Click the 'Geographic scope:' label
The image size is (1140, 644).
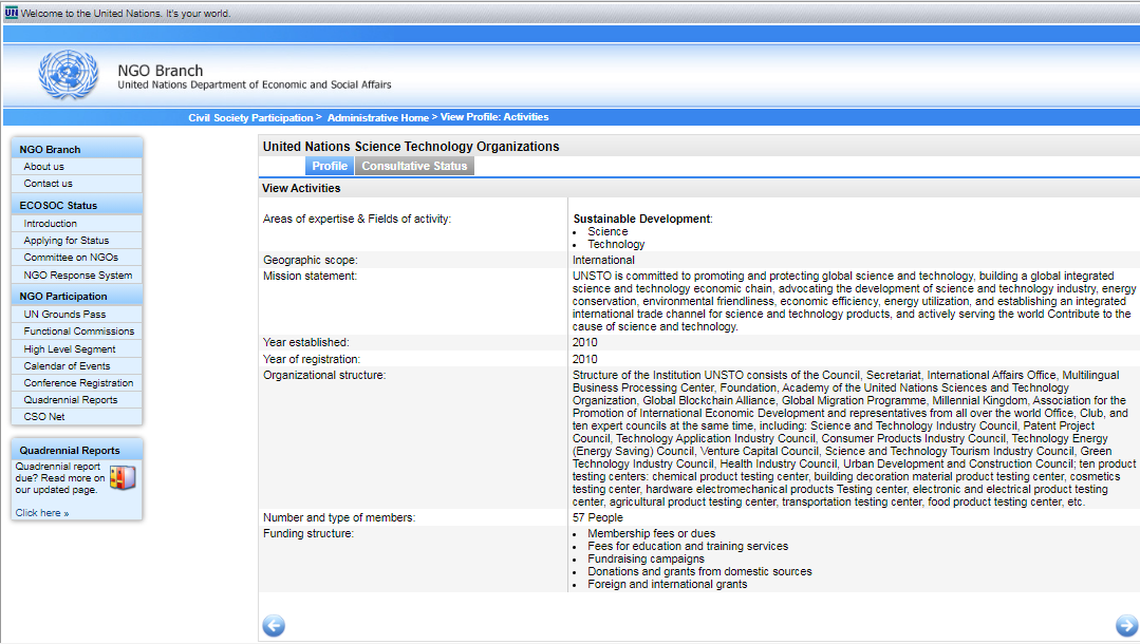pyautogui.click(x=310, y=260)
